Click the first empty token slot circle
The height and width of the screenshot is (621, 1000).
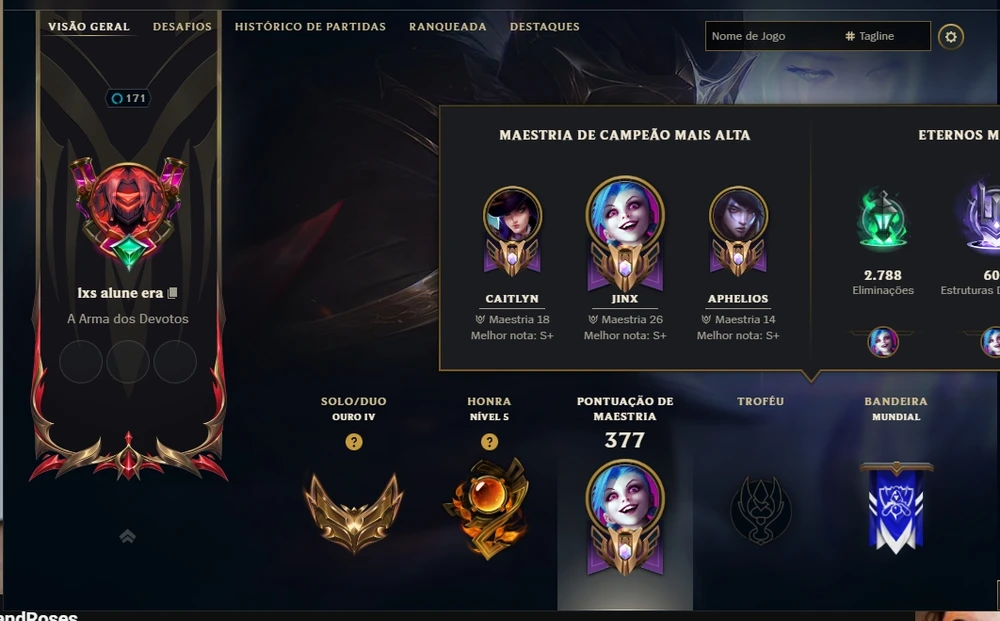pyautogui.click(x=81, y=362)
